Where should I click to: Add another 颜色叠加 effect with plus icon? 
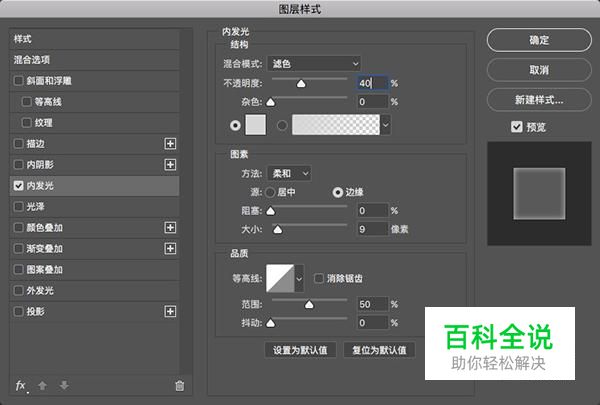pos(170,228)
